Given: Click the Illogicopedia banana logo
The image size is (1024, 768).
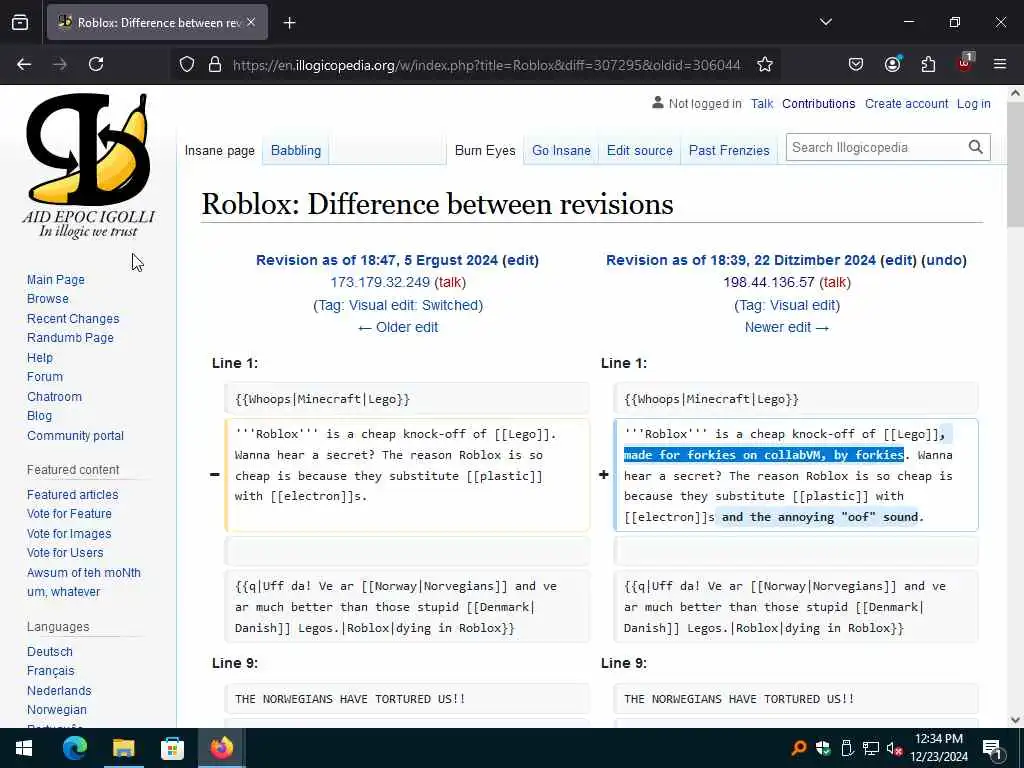Looking at the screenshot, I should pyautogui.click(x=88, y=166).
